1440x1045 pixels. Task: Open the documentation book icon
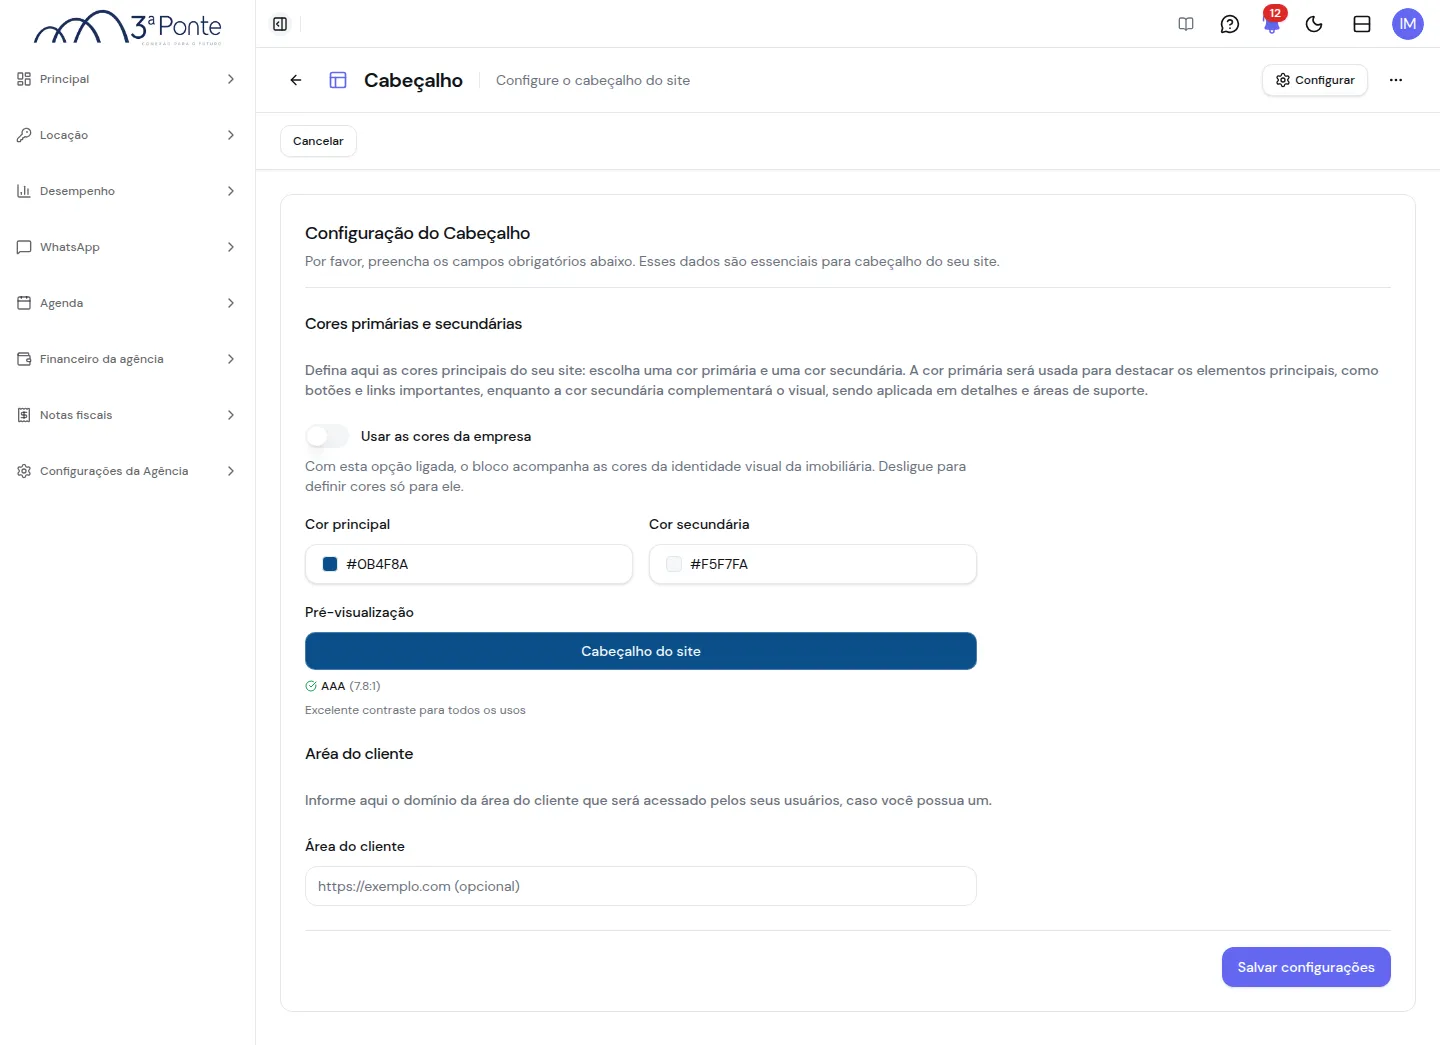(1186, 24)
